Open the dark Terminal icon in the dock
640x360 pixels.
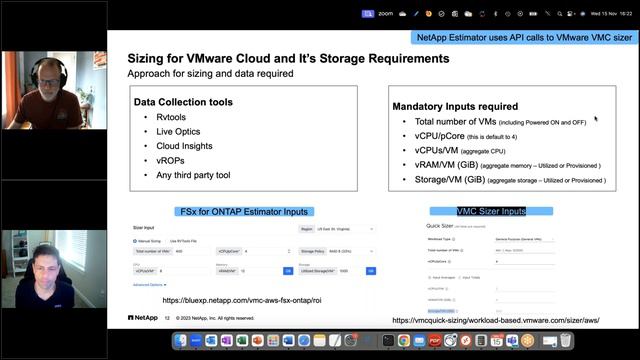(388, 341)
